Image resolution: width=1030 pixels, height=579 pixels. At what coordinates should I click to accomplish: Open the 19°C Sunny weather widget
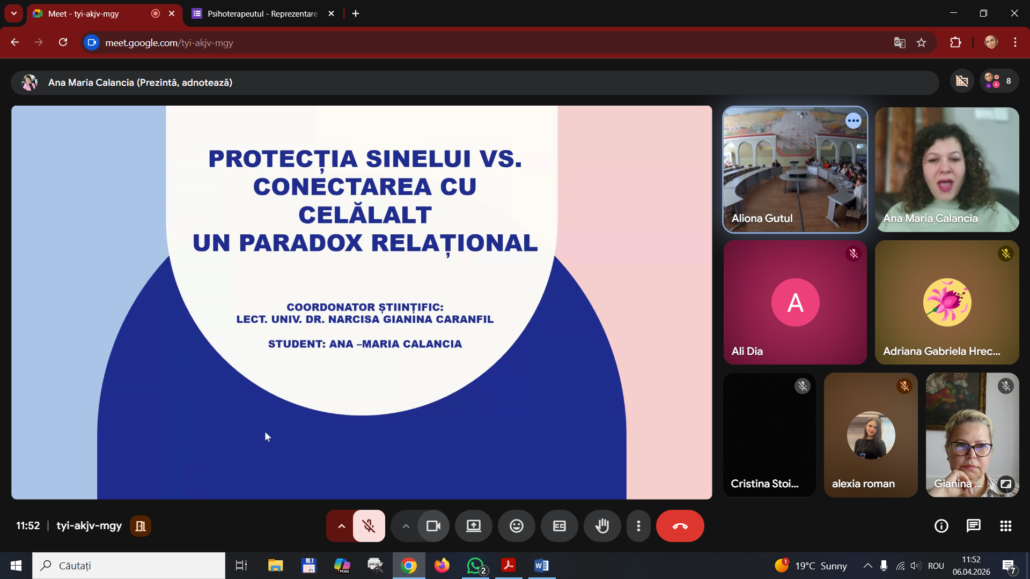pyautogui.click(x=811, y=565)
